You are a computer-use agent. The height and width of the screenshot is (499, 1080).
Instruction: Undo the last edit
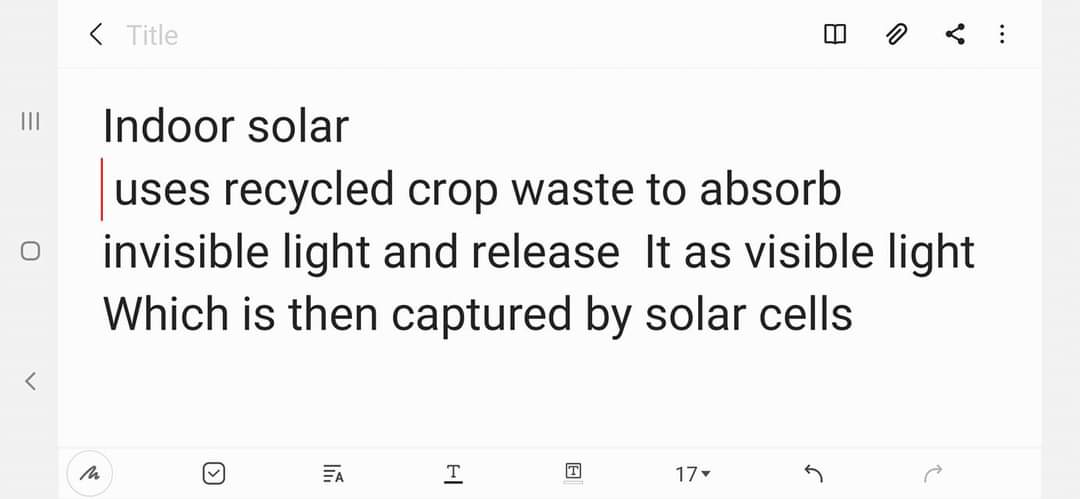[813, 473]
